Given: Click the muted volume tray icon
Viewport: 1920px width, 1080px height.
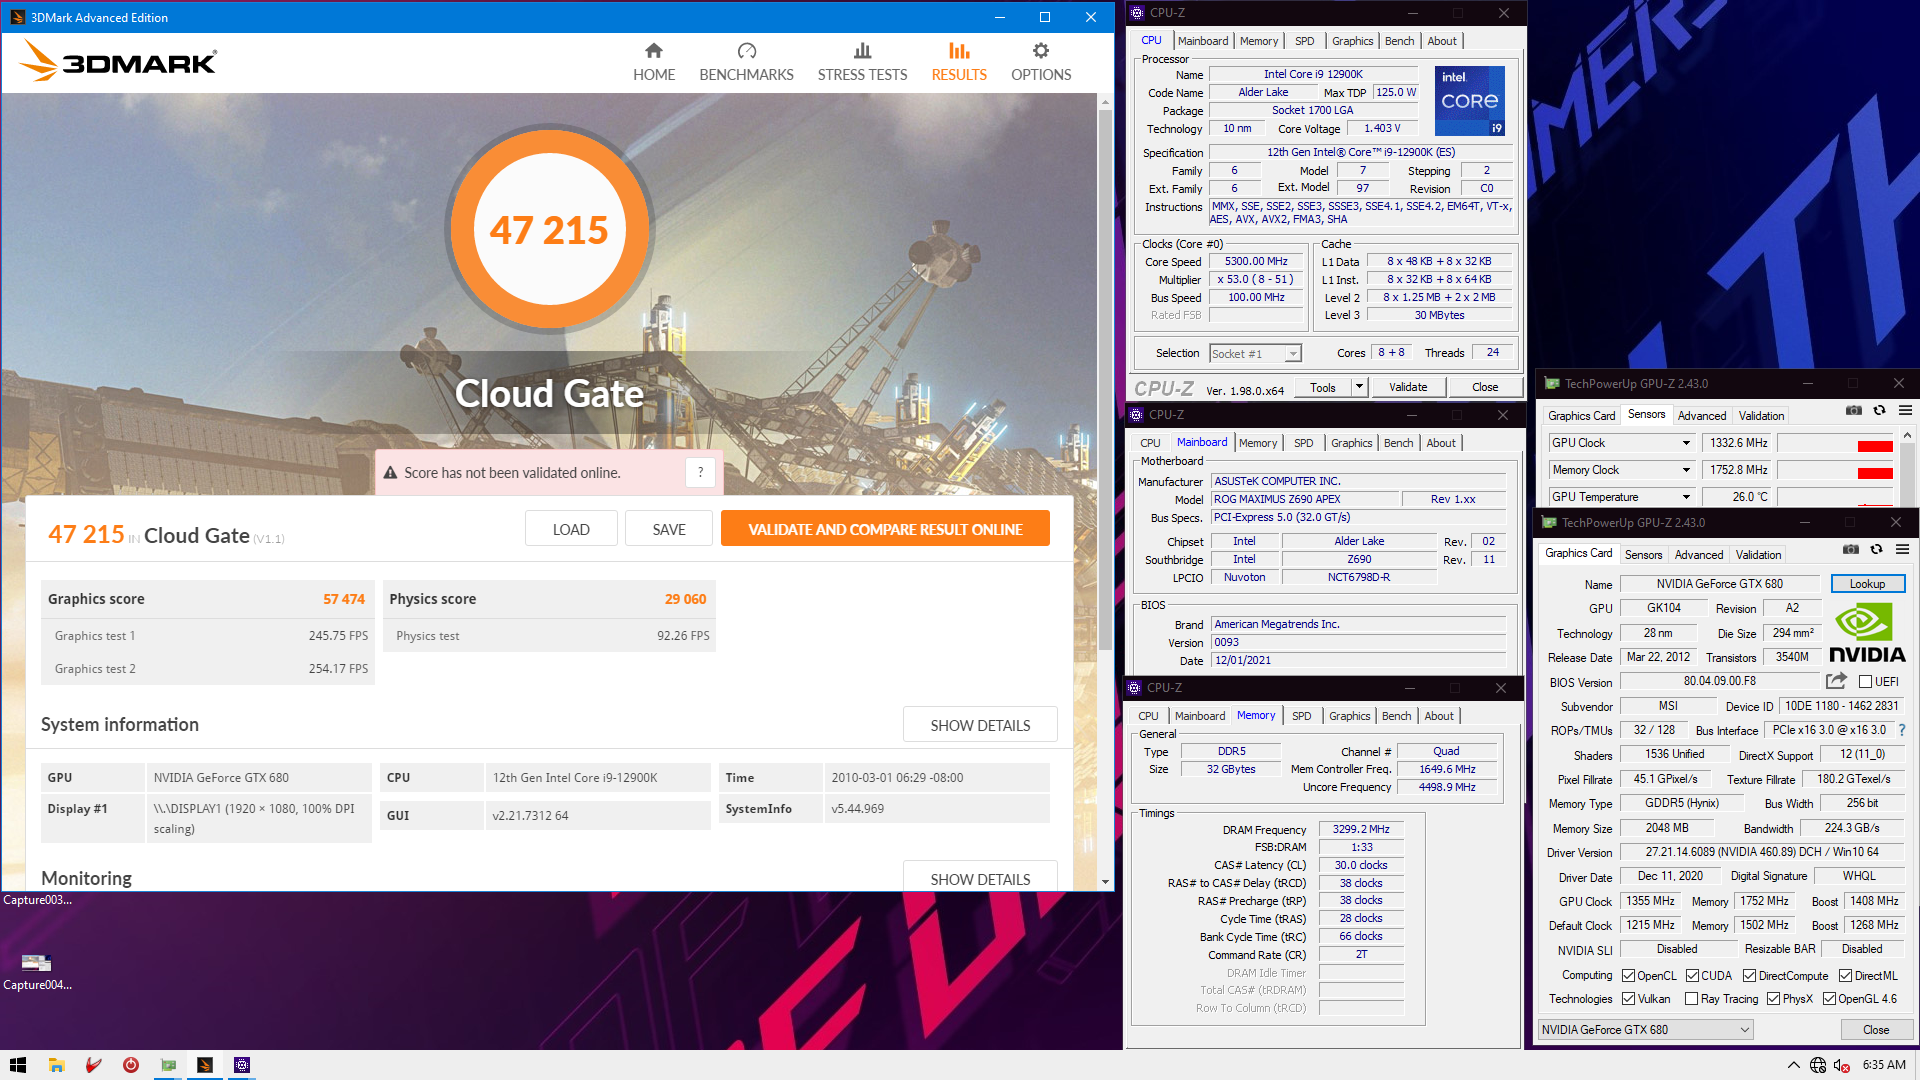Looking at the screenshot, I should [1842, 1065].
